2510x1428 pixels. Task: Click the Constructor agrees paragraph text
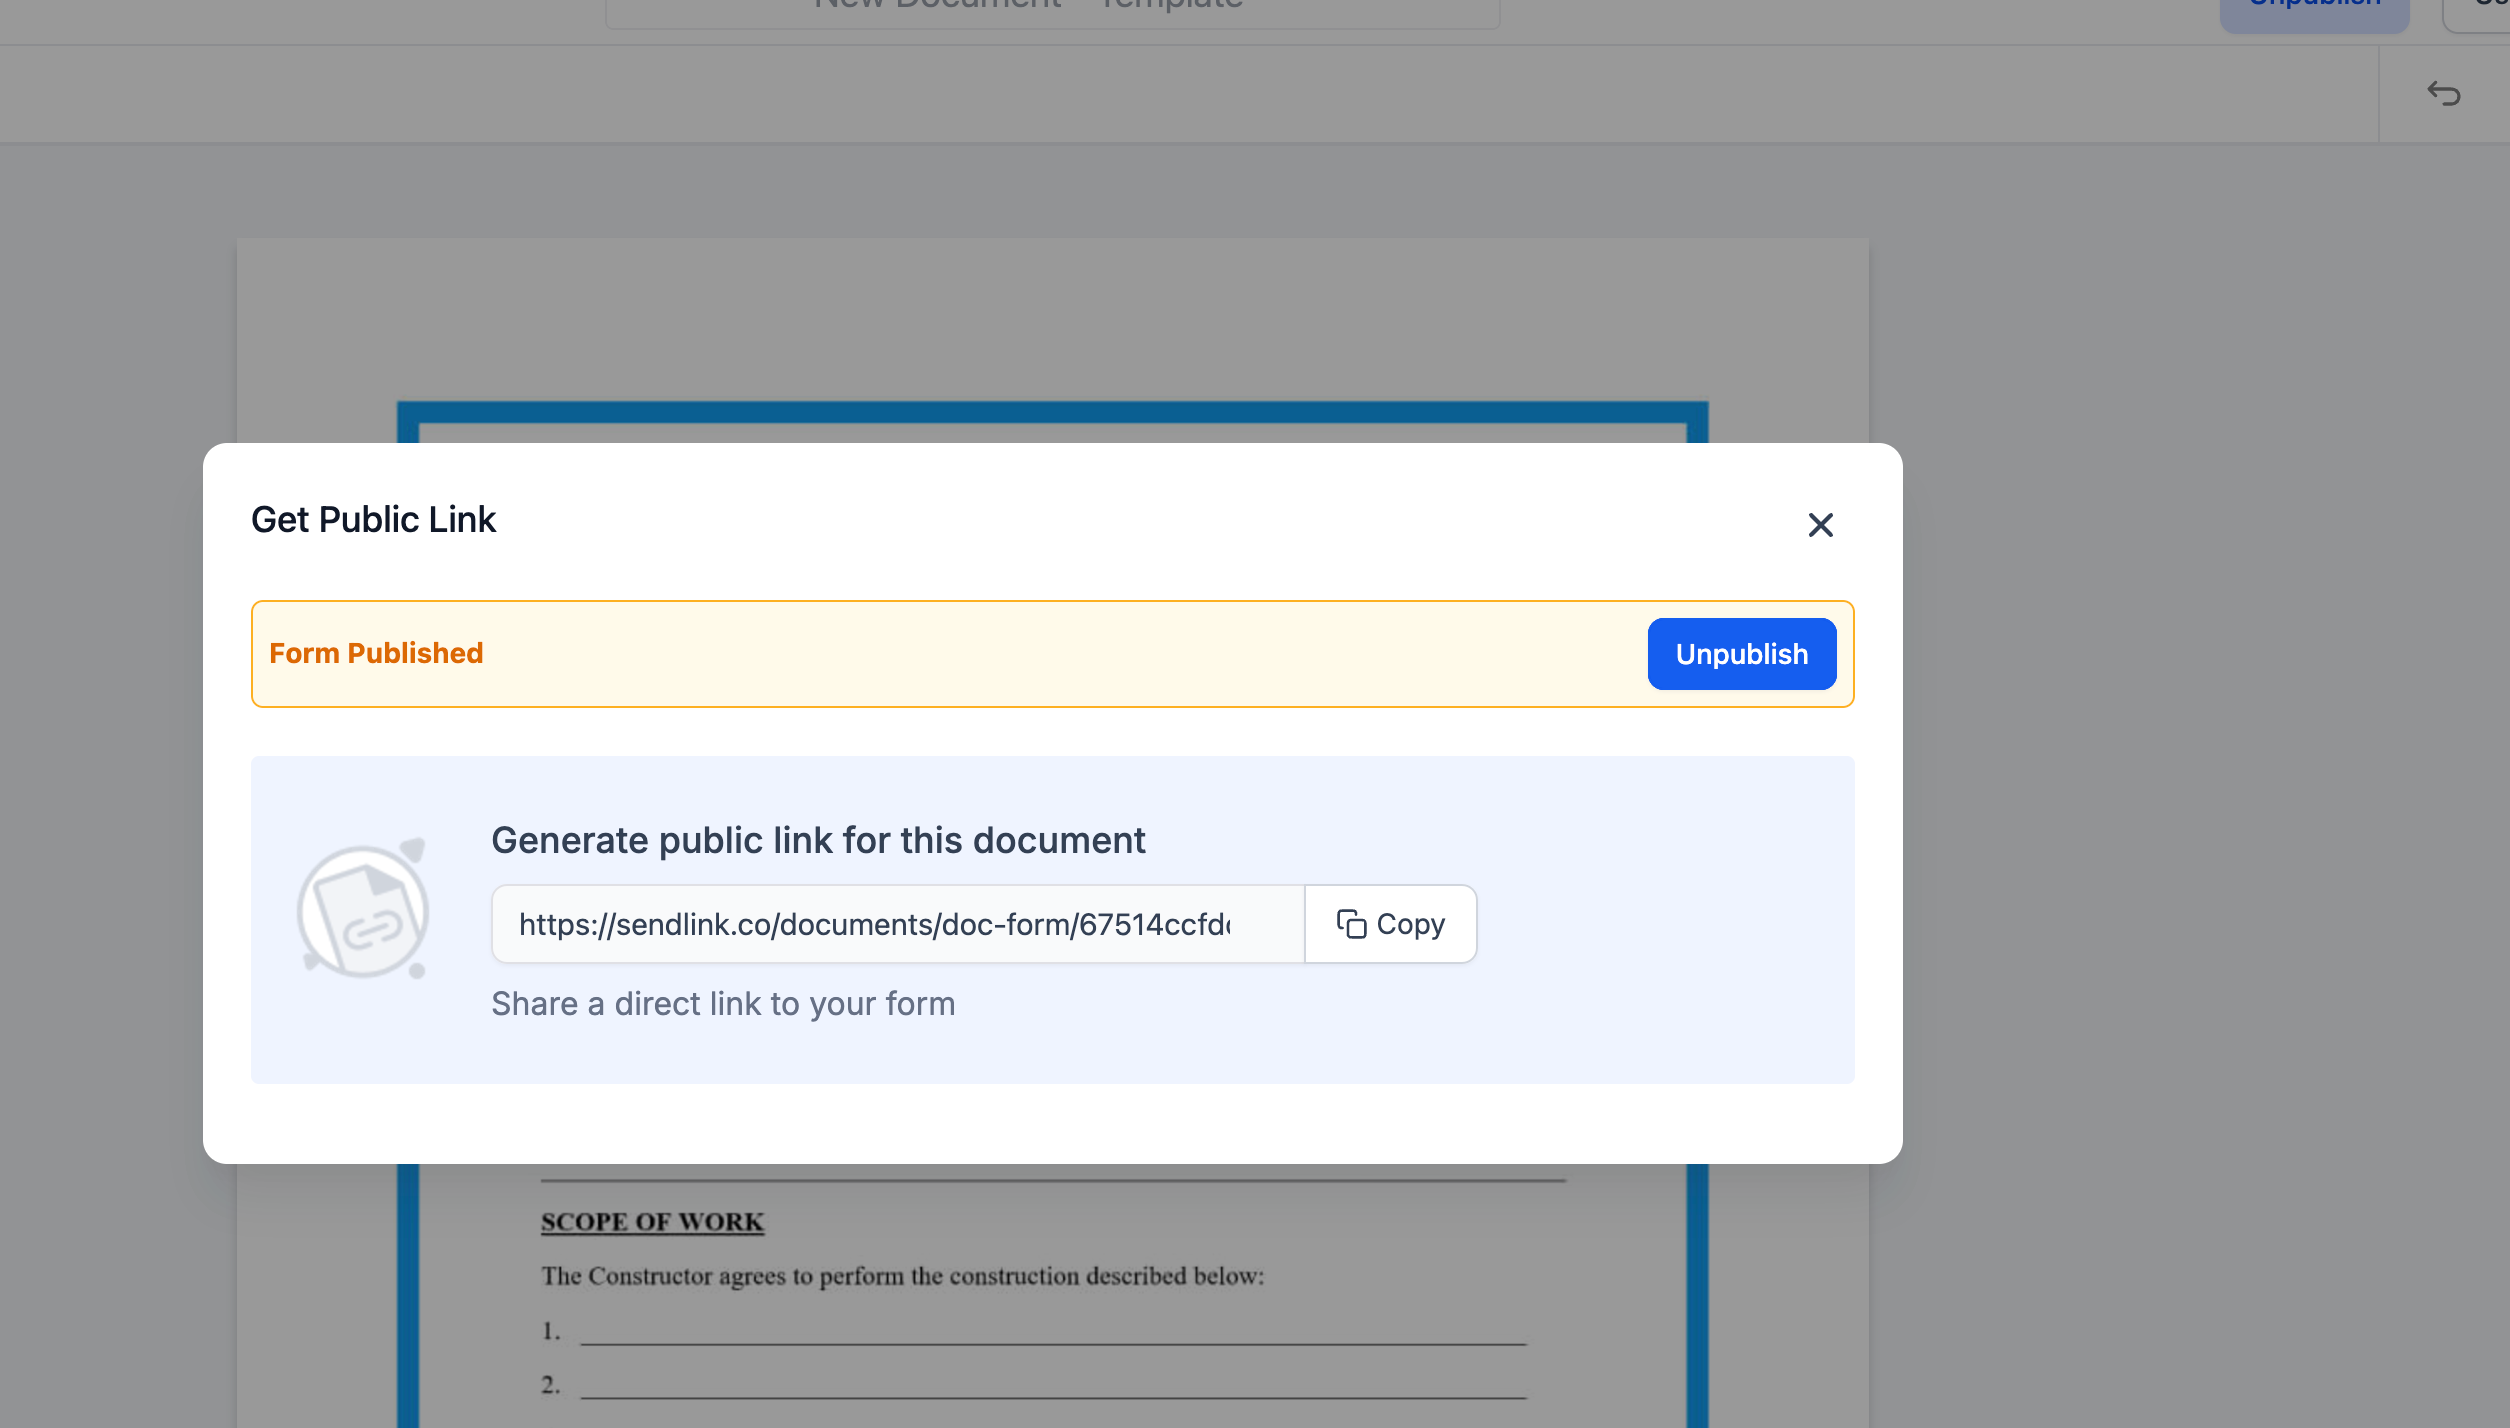click(x=902, y=1277)
